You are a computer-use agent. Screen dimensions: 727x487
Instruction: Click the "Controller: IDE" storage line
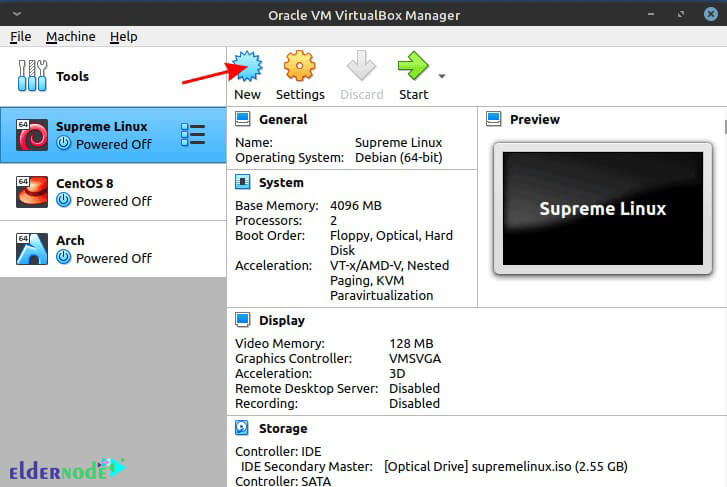pyautogui.click(x=278, y=451)
